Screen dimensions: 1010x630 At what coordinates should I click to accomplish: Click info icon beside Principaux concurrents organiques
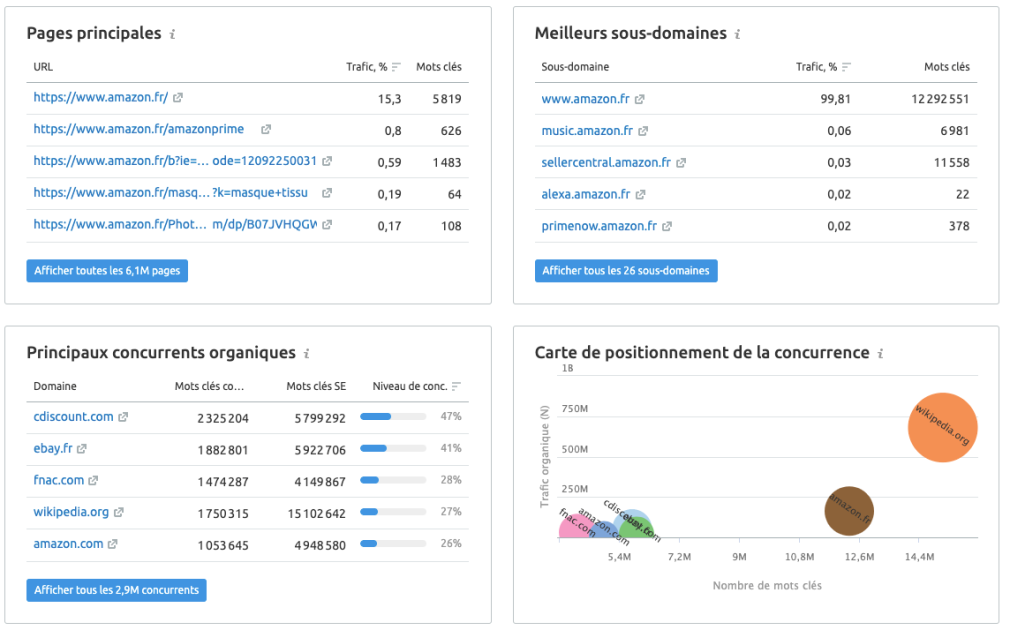click(307, 354)
